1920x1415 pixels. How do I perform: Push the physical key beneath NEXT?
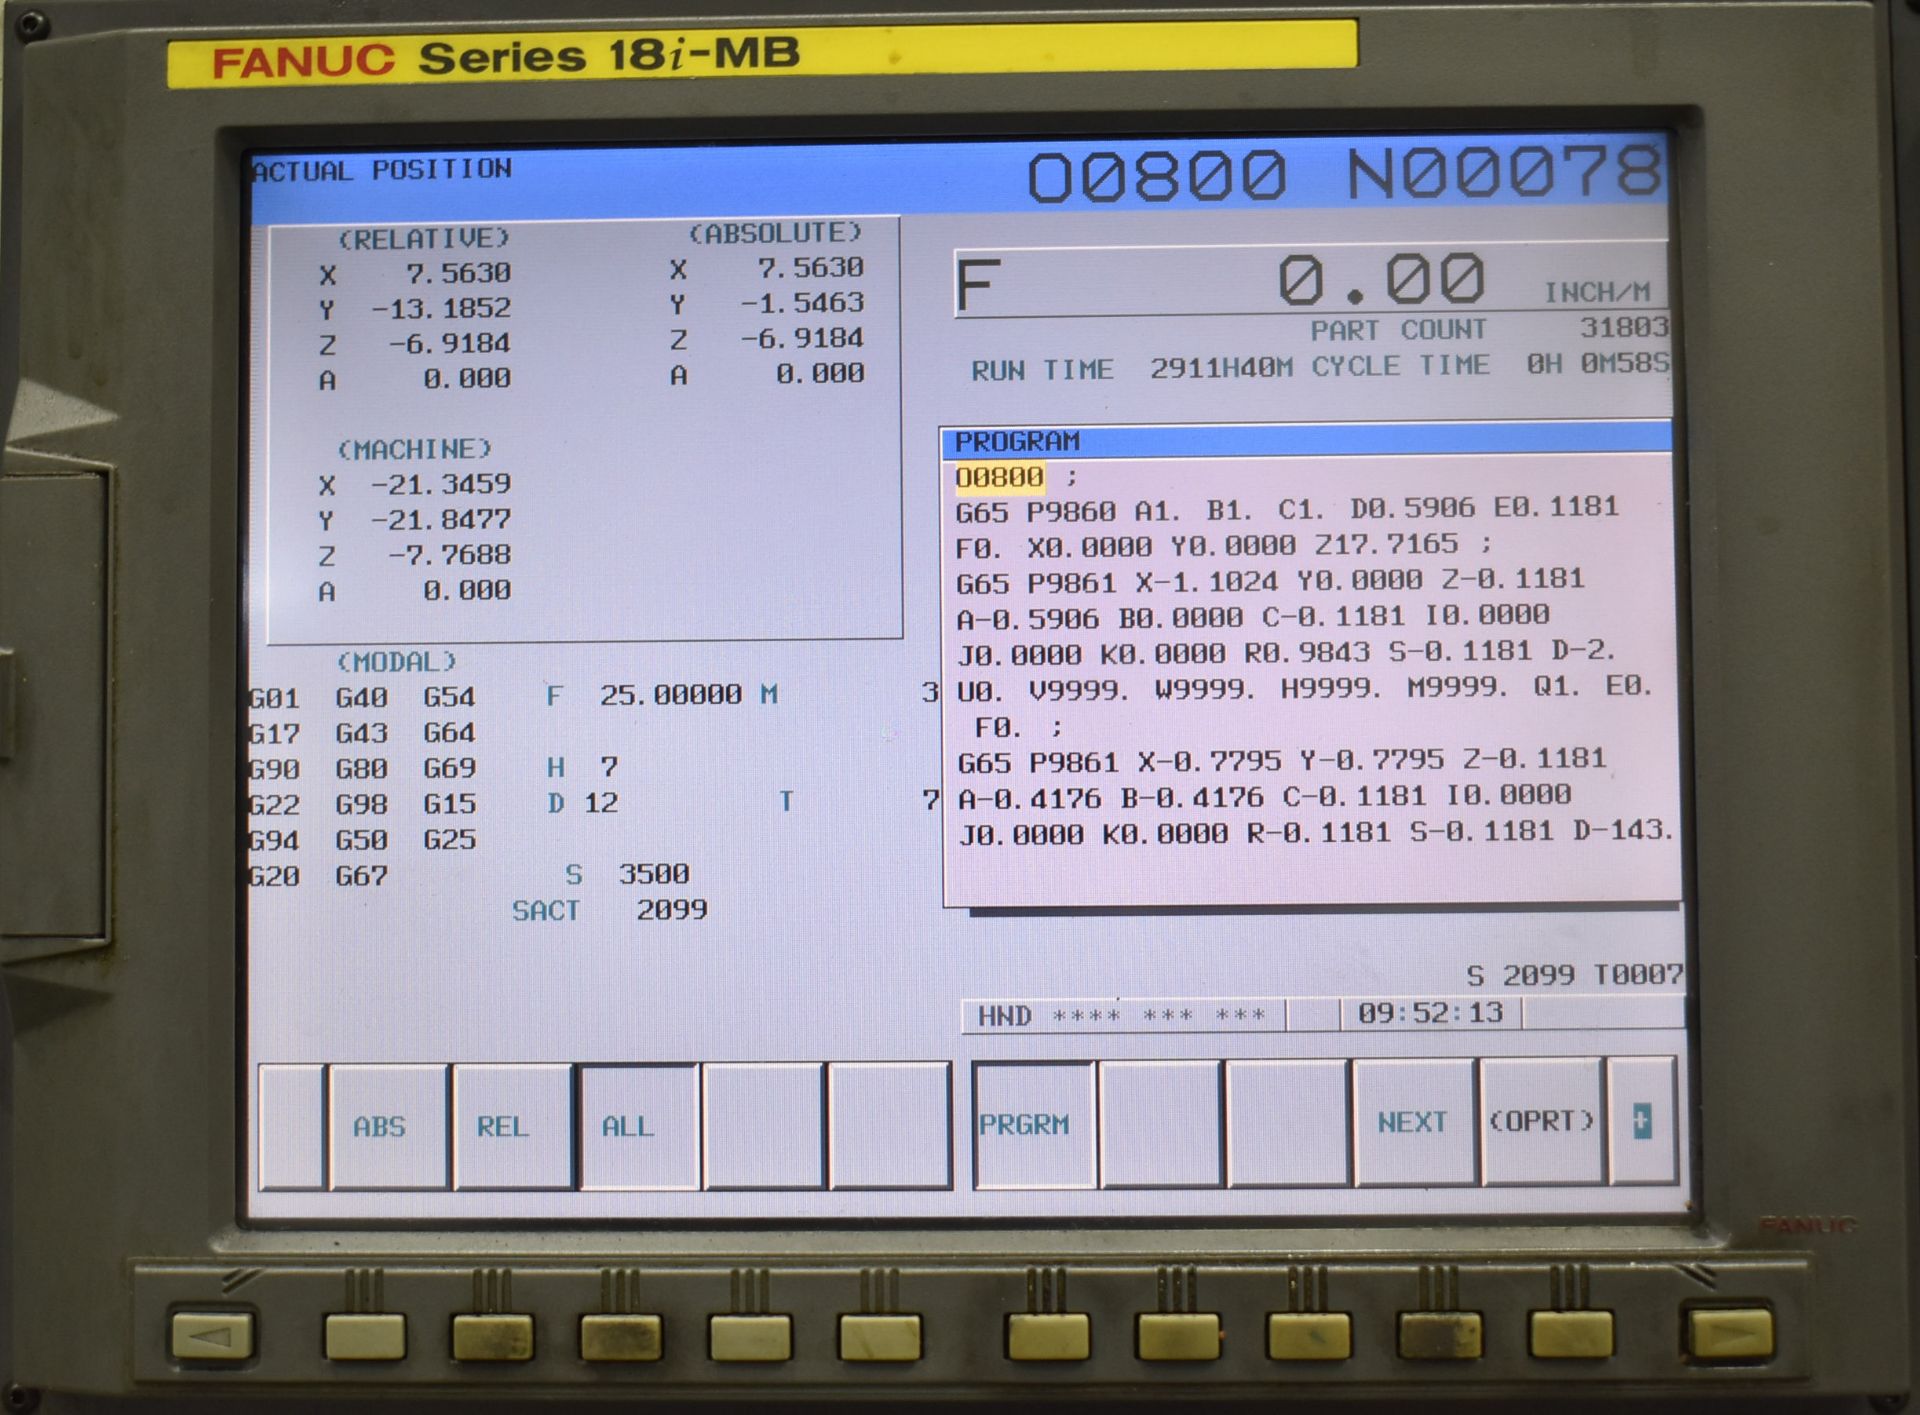pyautogui.click(x=1441, y=1333)
